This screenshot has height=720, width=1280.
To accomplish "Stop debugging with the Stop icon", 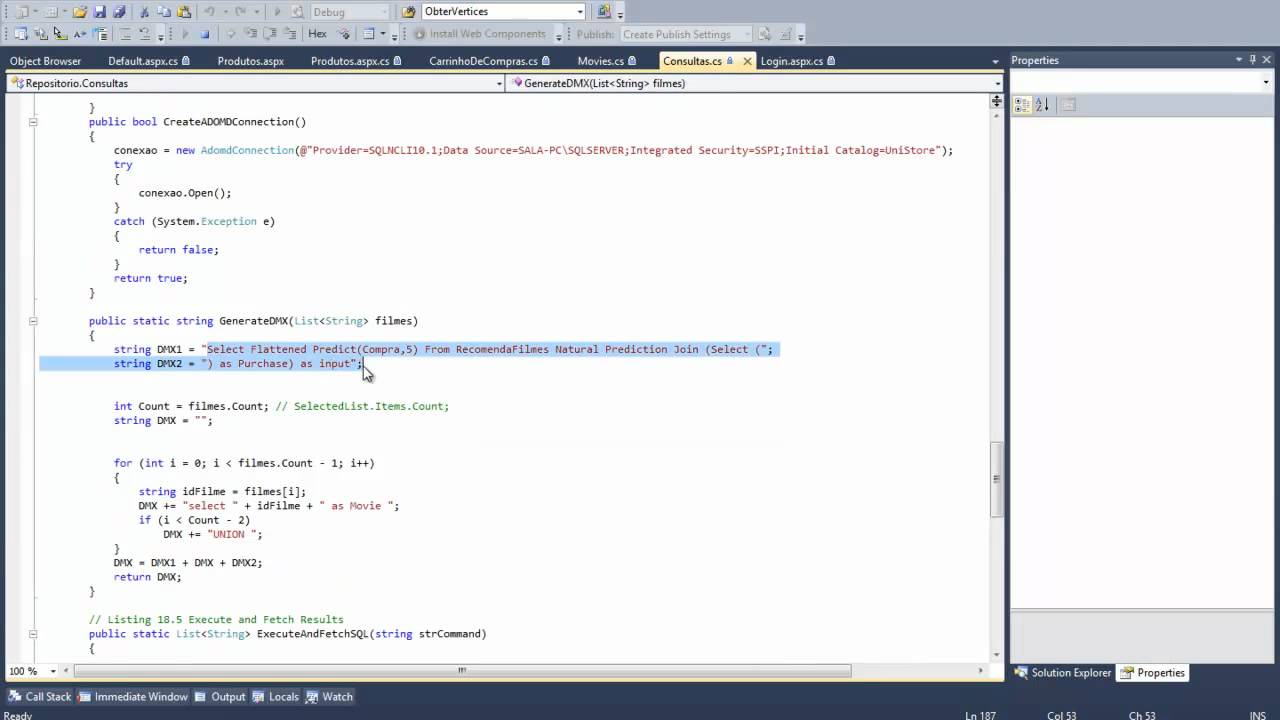I will [x=205, y=34].
